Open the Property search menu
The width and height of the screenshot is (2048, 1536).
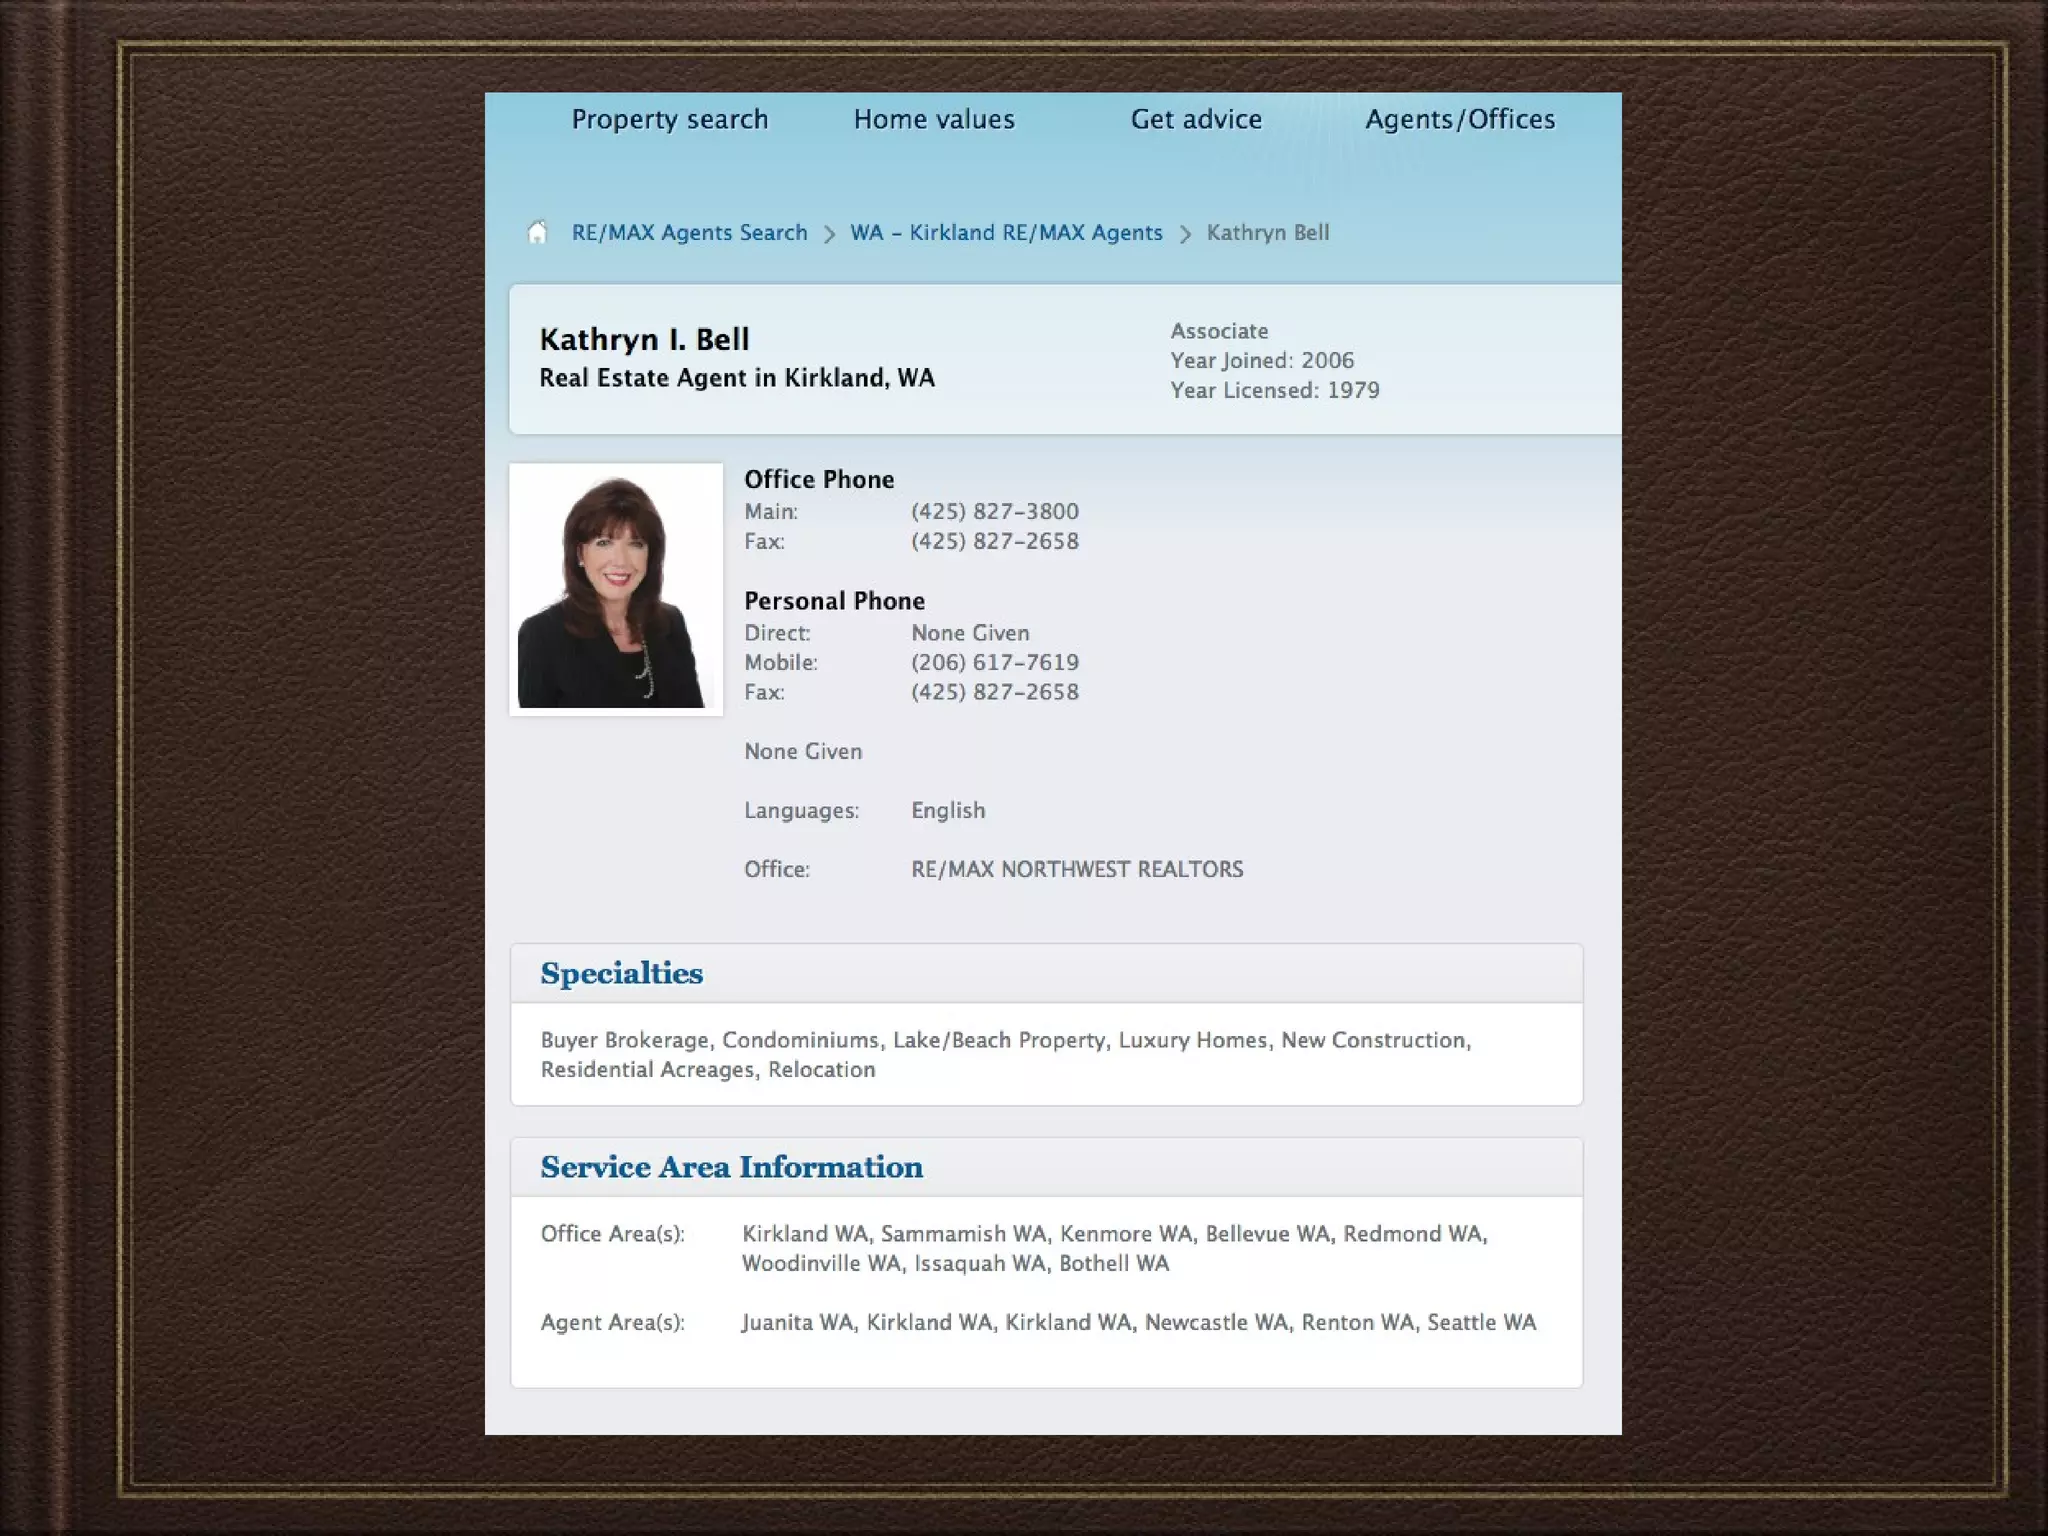[669, 119]
